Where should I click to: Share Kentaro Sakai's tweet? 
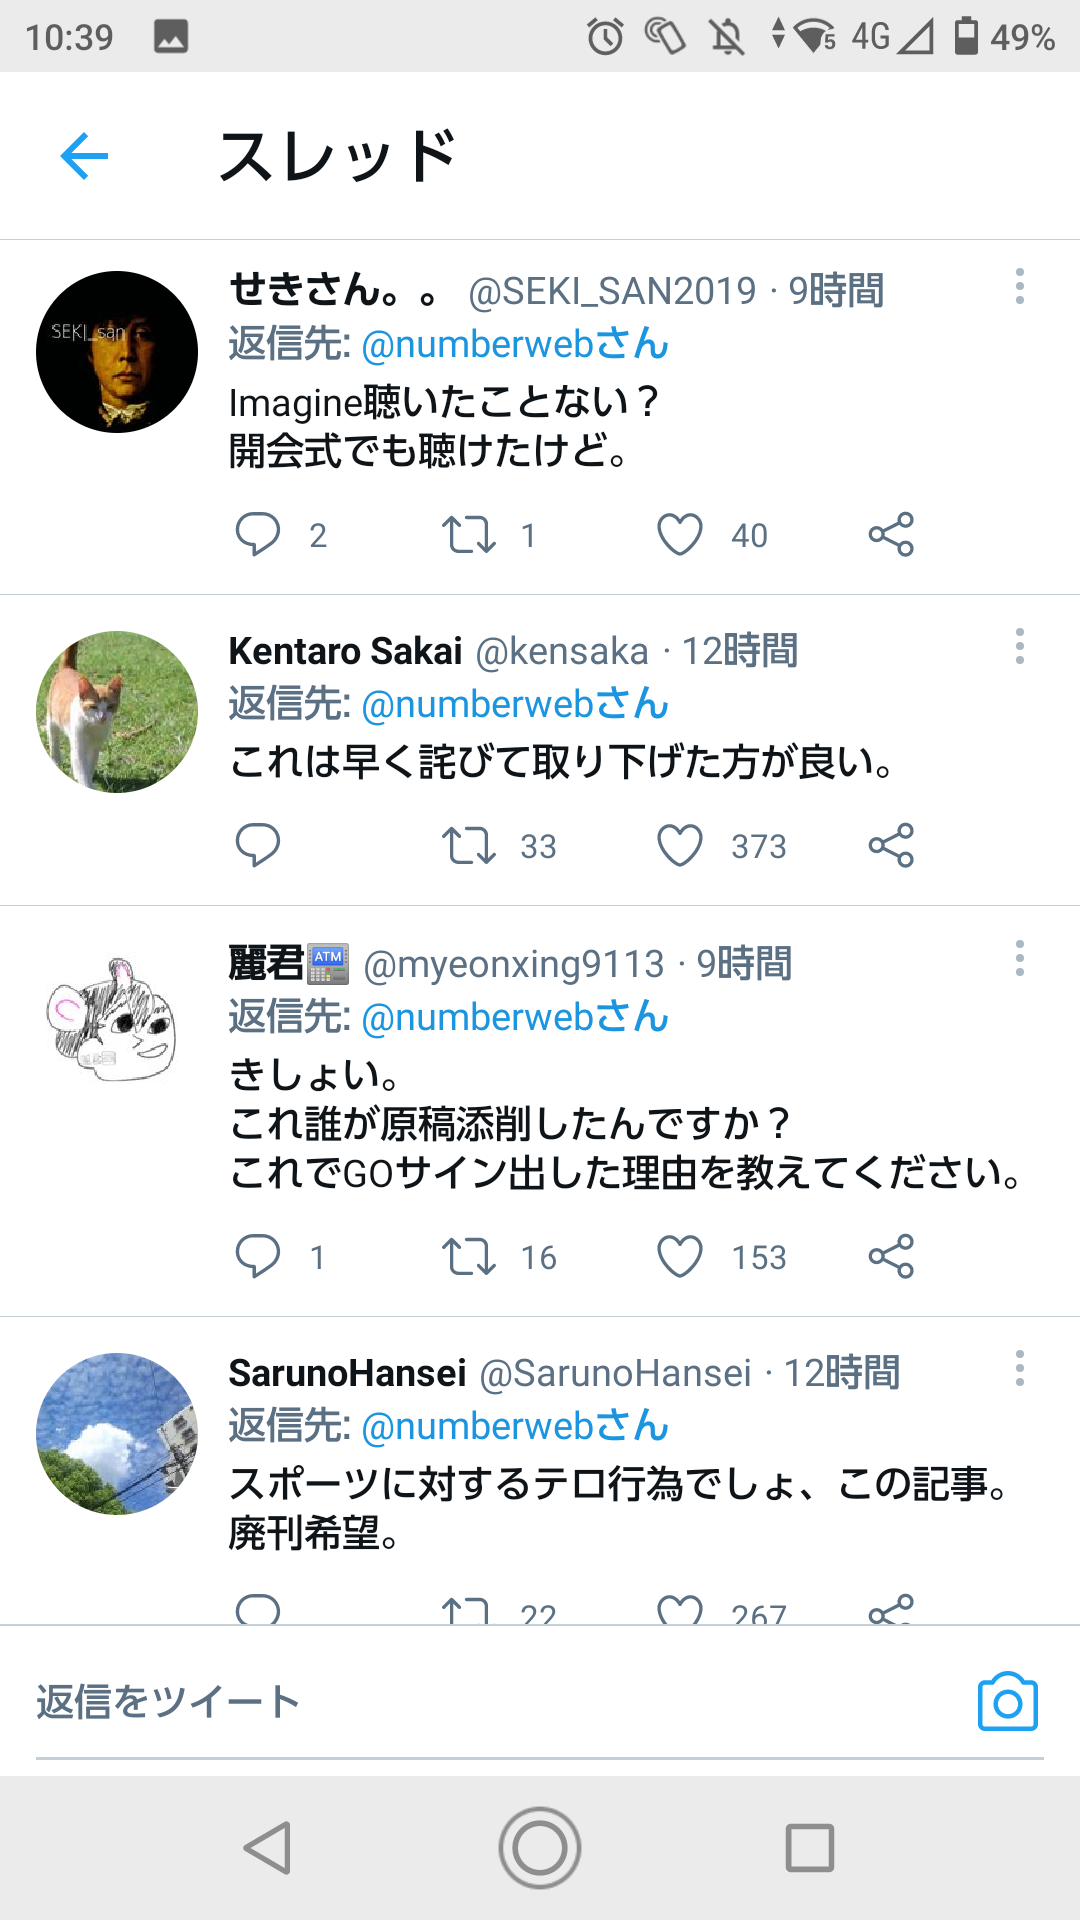coord(891,845)
